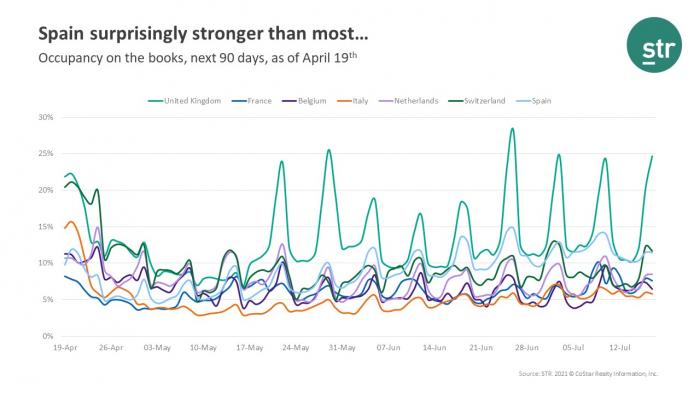
Task: Click the 07-Jun x-axis date label
Action: [x=388, y=348]
